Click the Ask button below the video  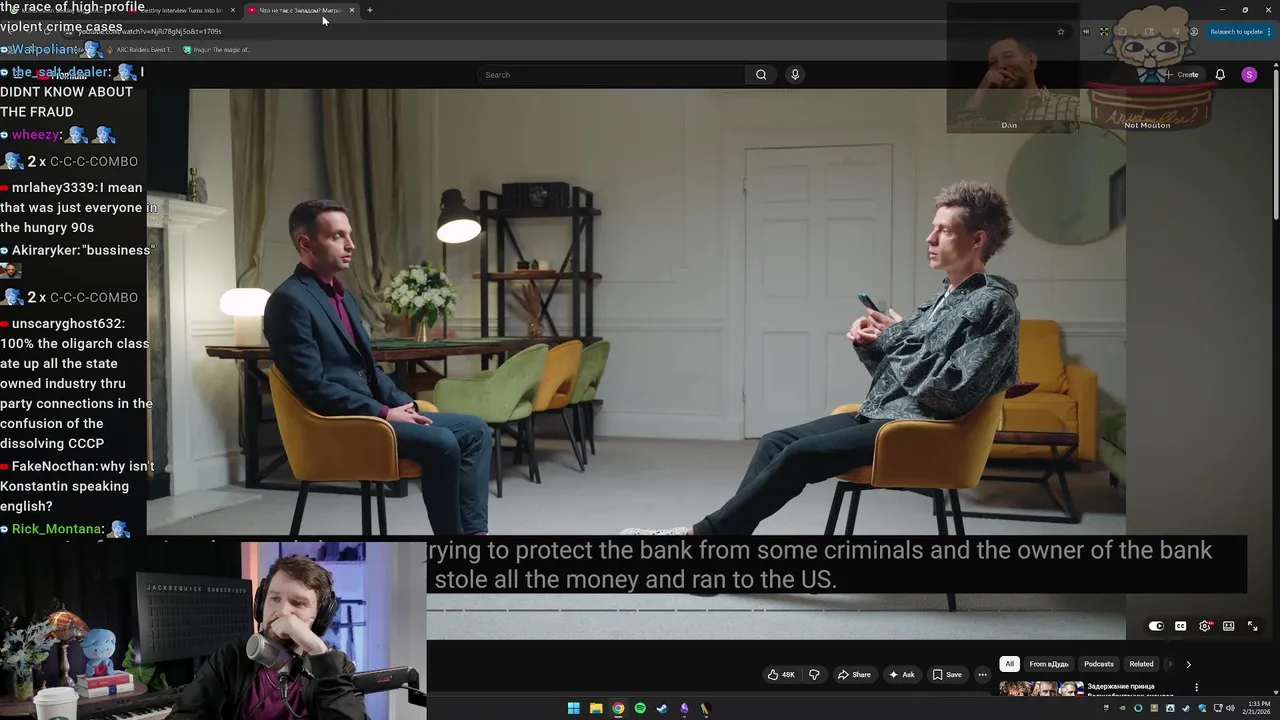pyautogui.click(x=901, y=674)
